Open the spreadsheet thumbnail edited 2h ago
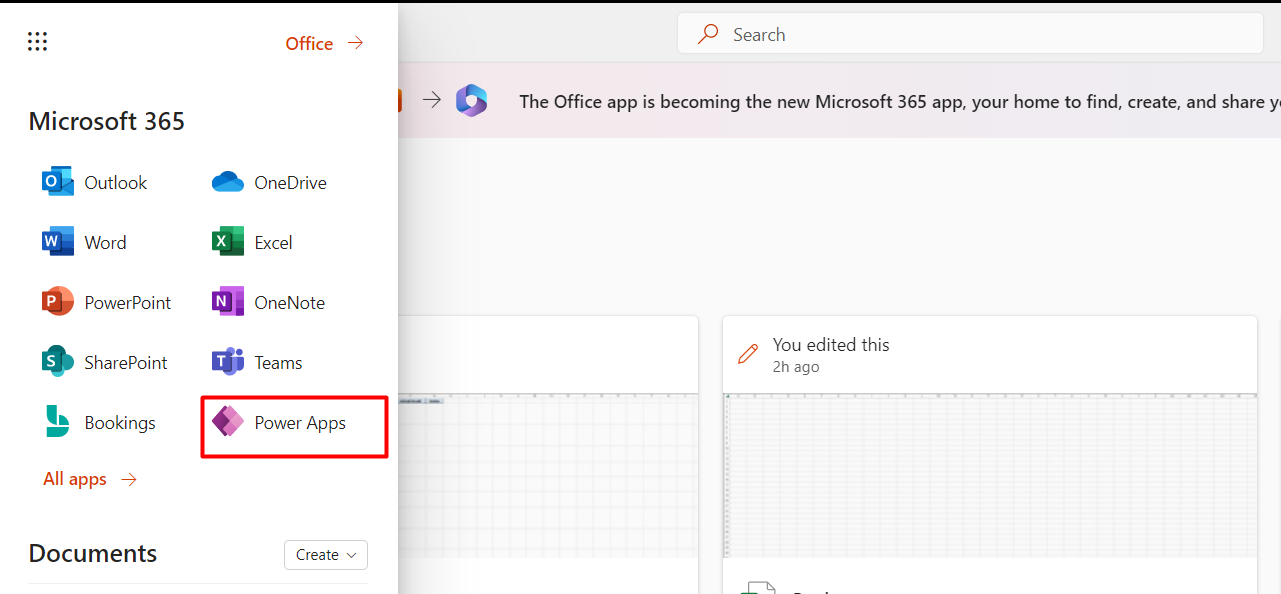Viewport: 1281px width, 594px height. click(x=990, y=475)
